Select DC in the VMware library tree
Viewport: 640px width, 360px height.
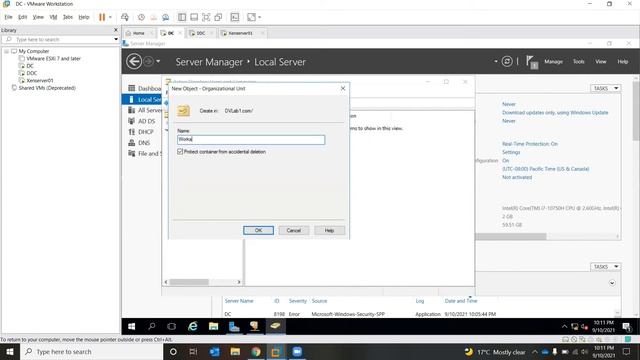point(30,66)
